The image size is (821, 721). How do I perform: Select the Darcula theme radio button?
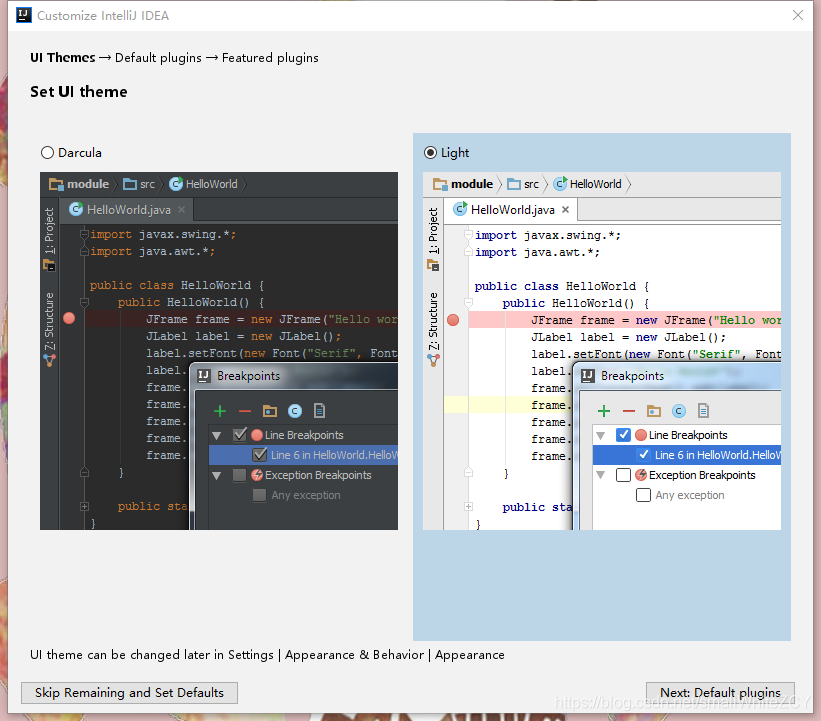(47, 152)
